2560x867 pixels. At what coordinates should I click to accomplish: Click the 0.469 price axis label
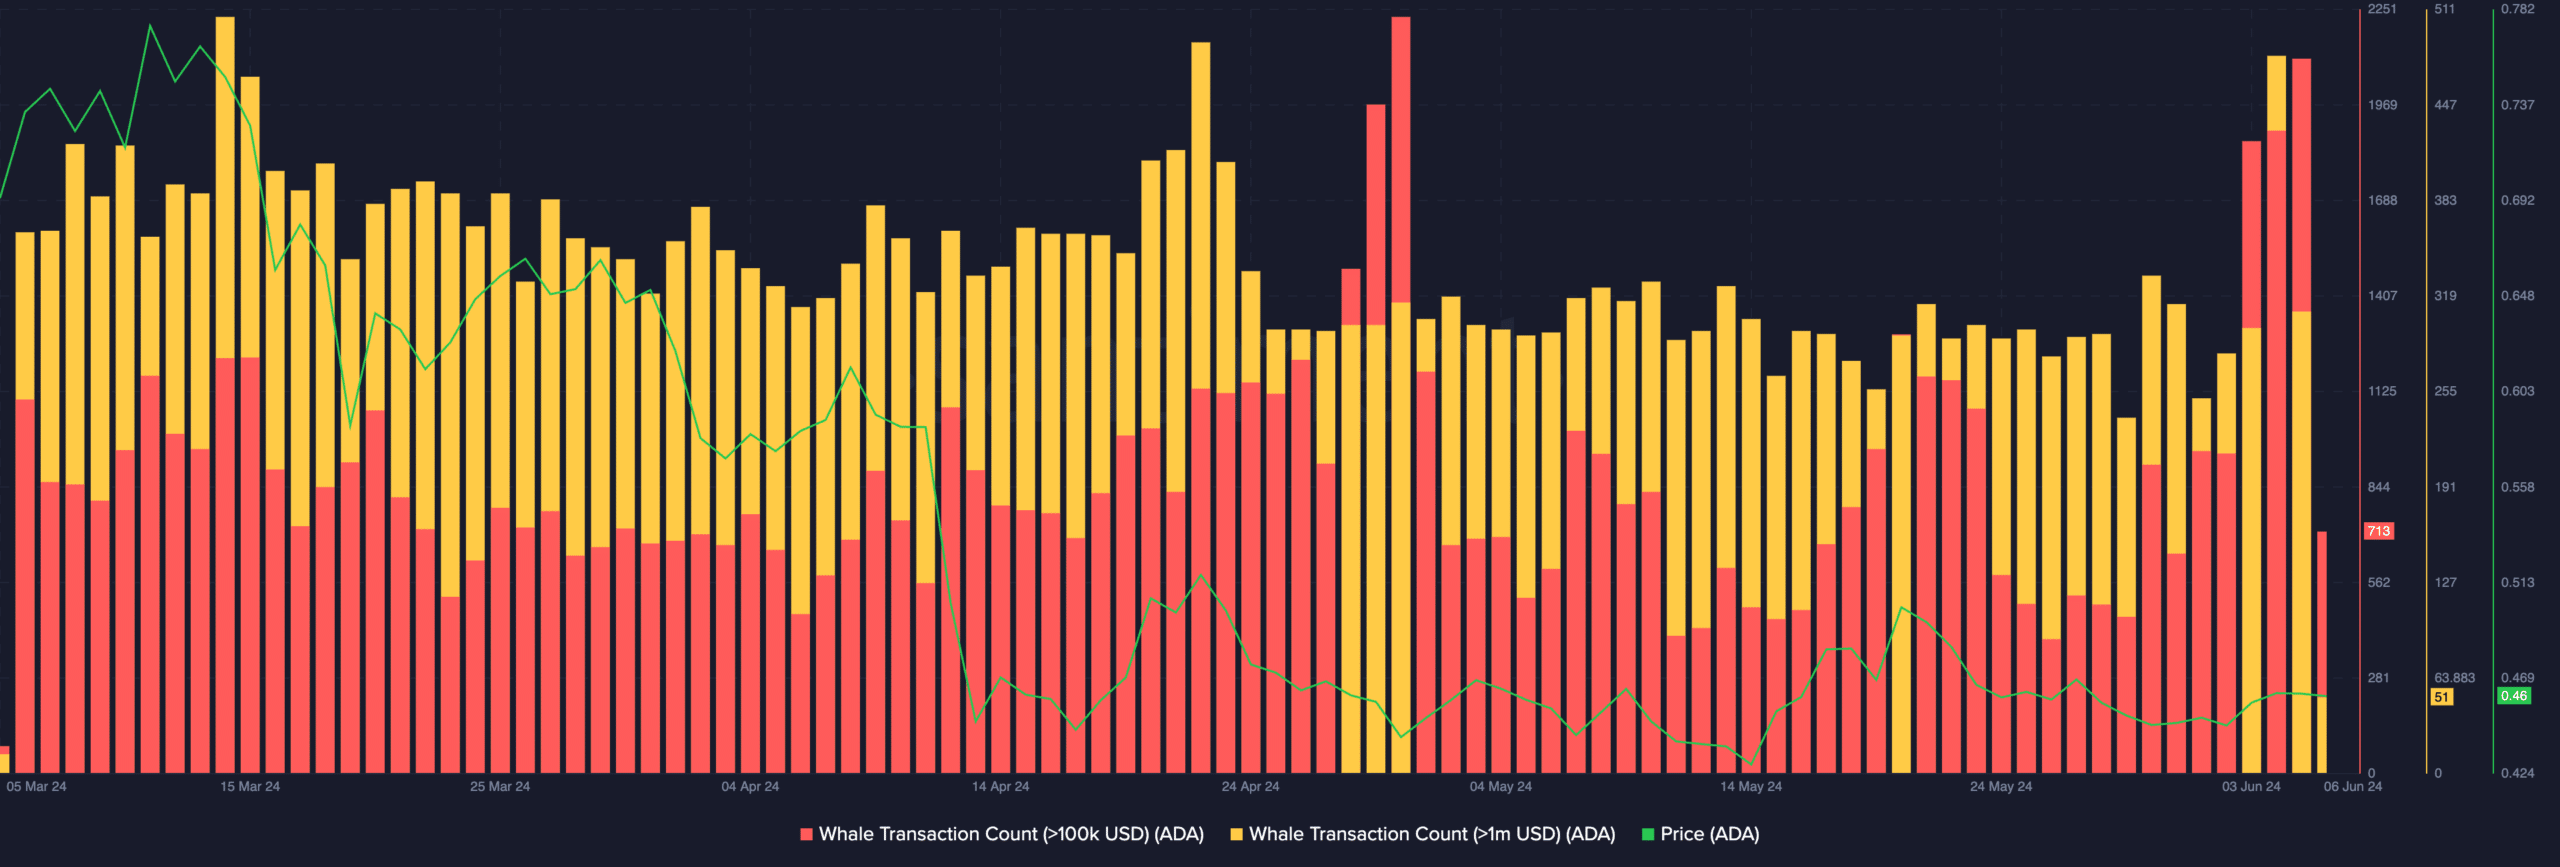(x=2518, y=679)
